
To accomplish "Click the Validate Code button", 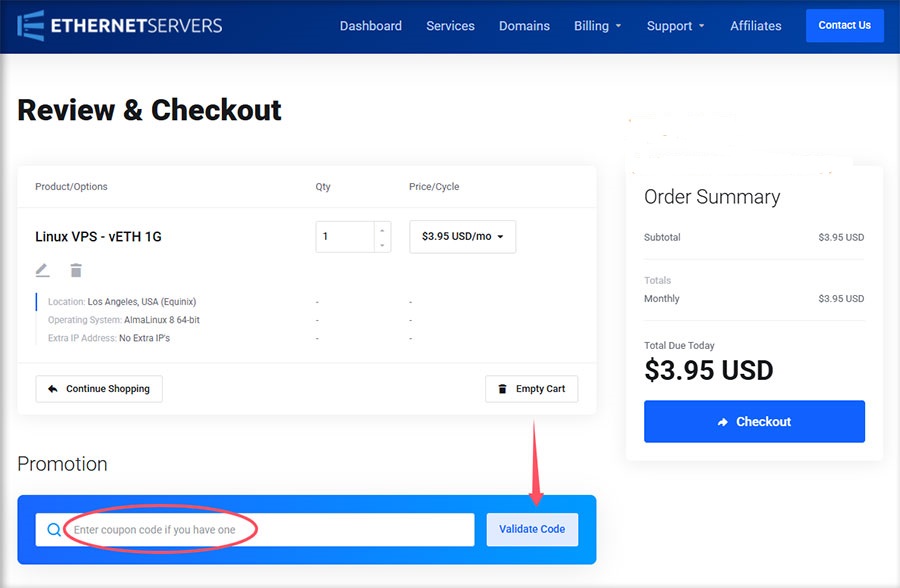I will tap(532, 530).
